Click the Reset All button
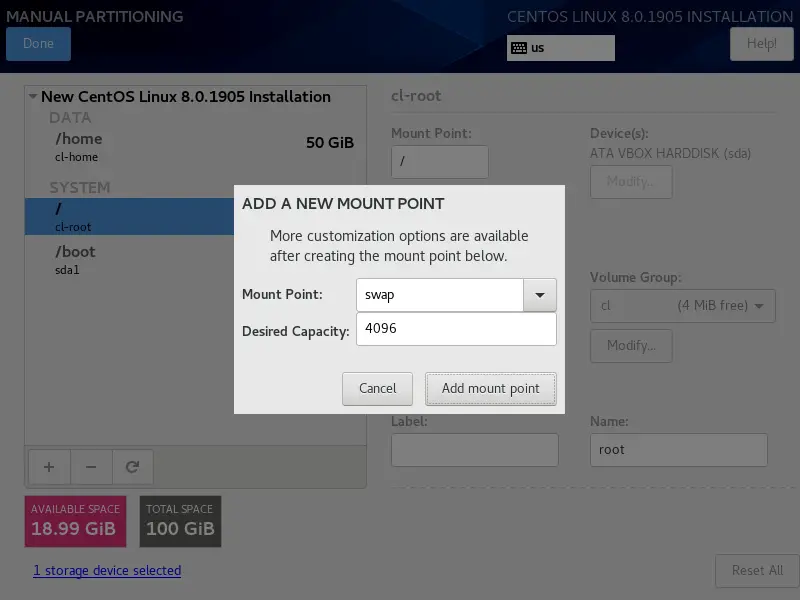Image resolution: width=800 pixels, height=600 pixels. click(x=756, y=570)
